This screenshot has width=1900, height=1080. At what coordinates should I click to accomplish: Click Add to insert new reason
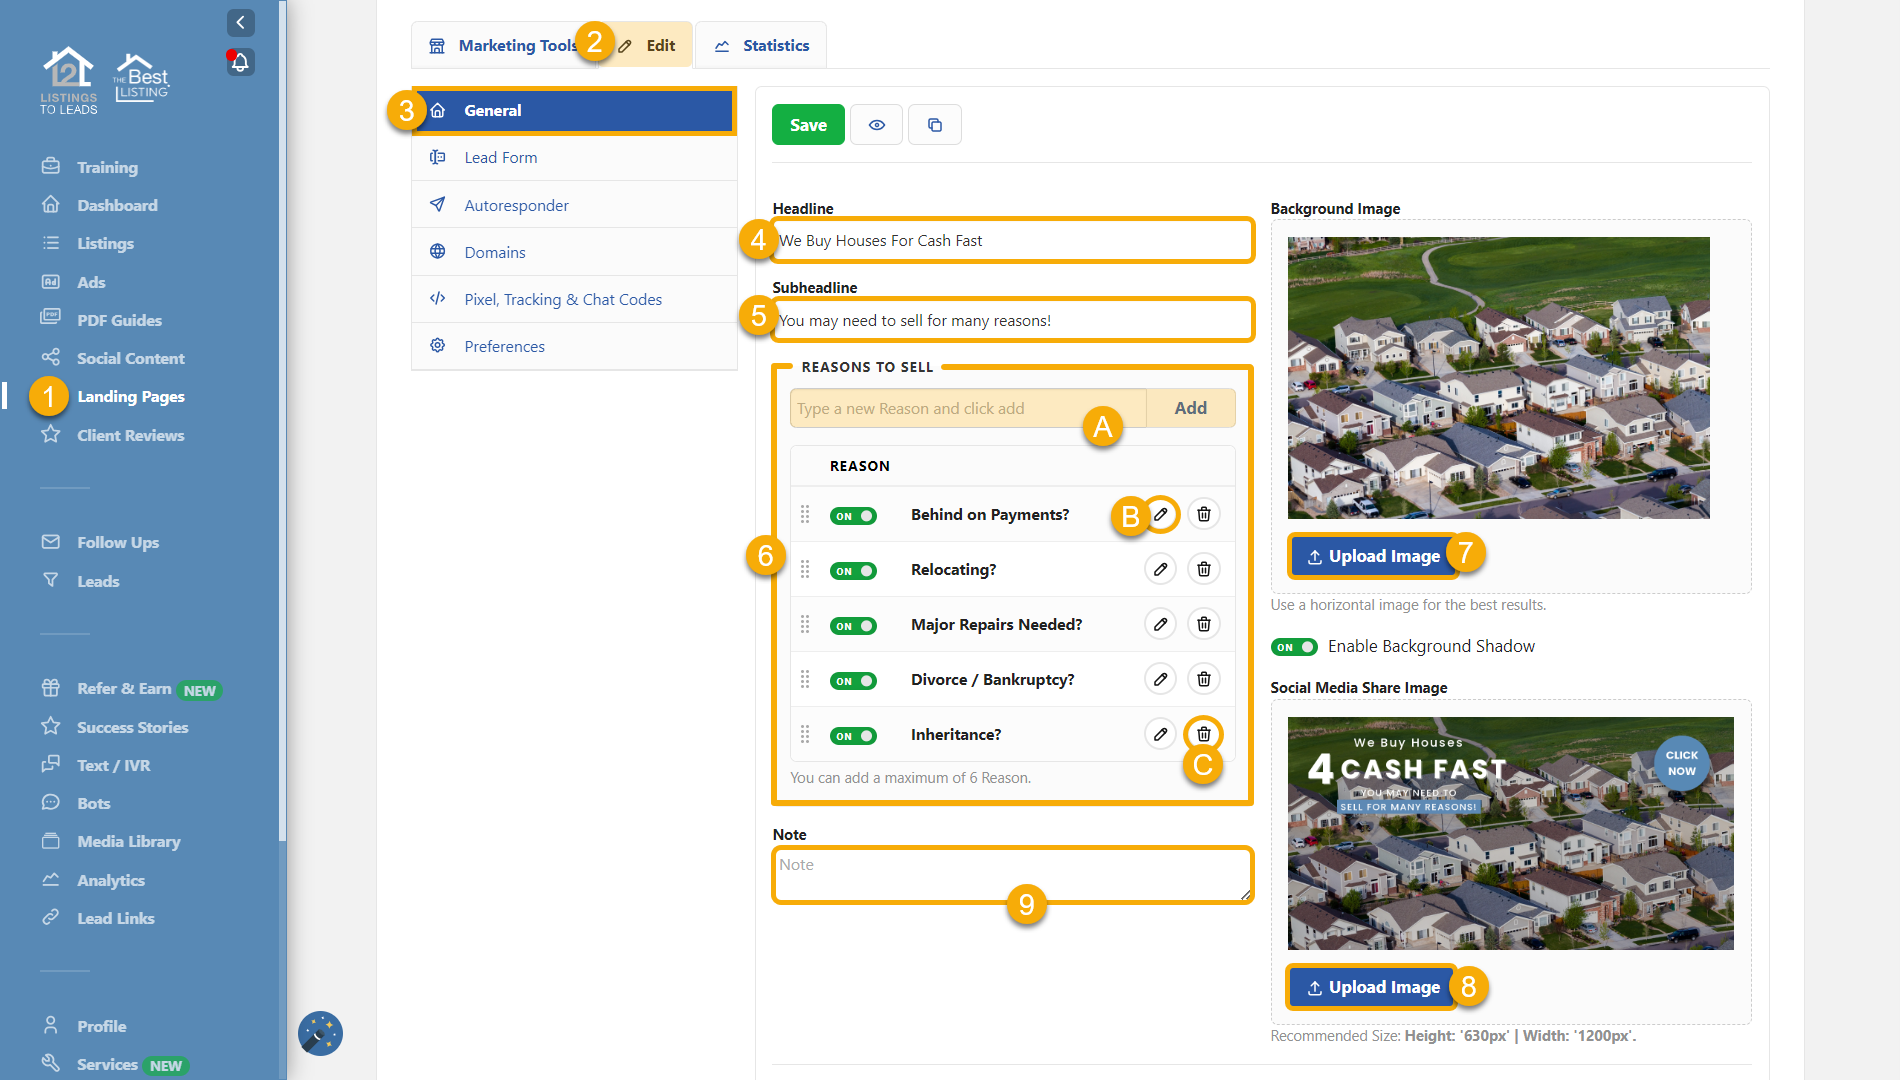tap(1190, 408)
